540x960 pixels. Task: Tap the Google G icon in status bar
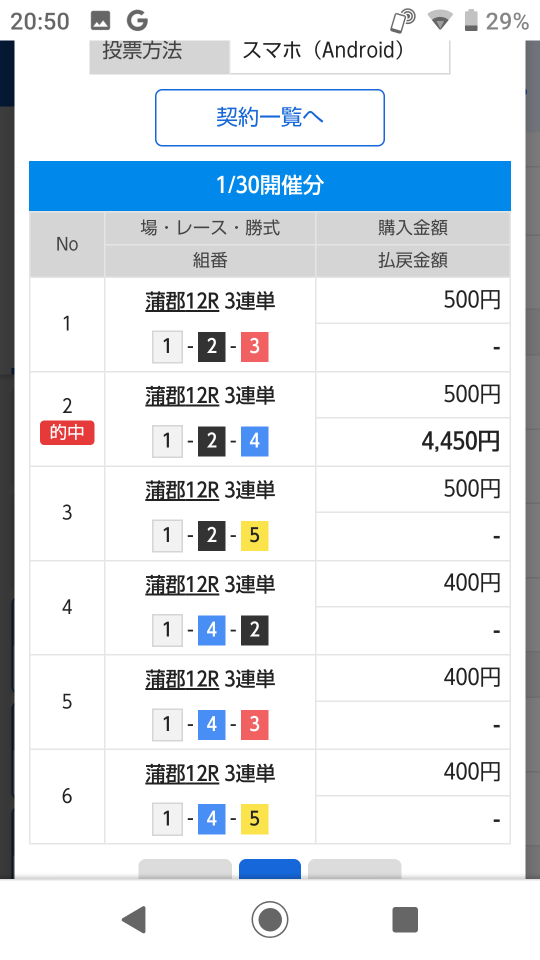[x=137, y=21]
